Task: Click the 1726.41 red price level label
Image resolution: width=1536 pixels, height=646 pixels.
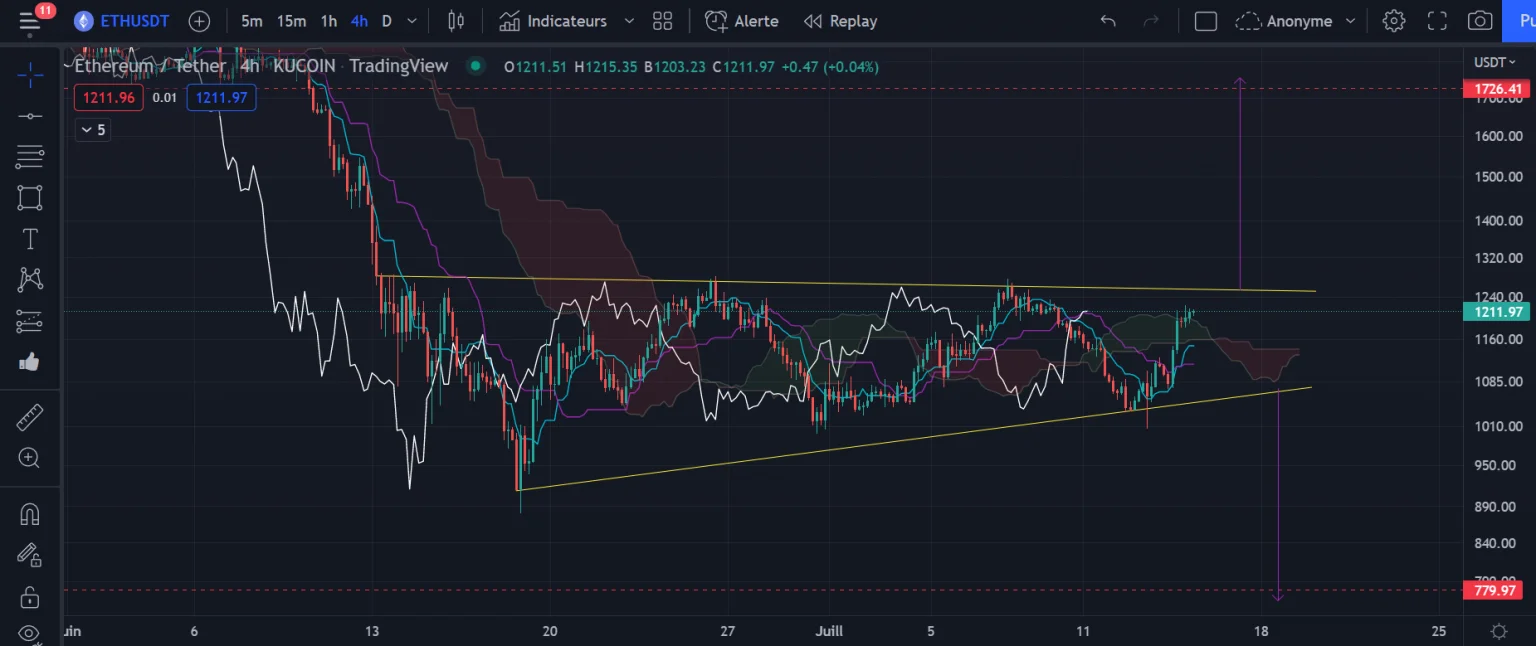Action: coord(1497,89)
